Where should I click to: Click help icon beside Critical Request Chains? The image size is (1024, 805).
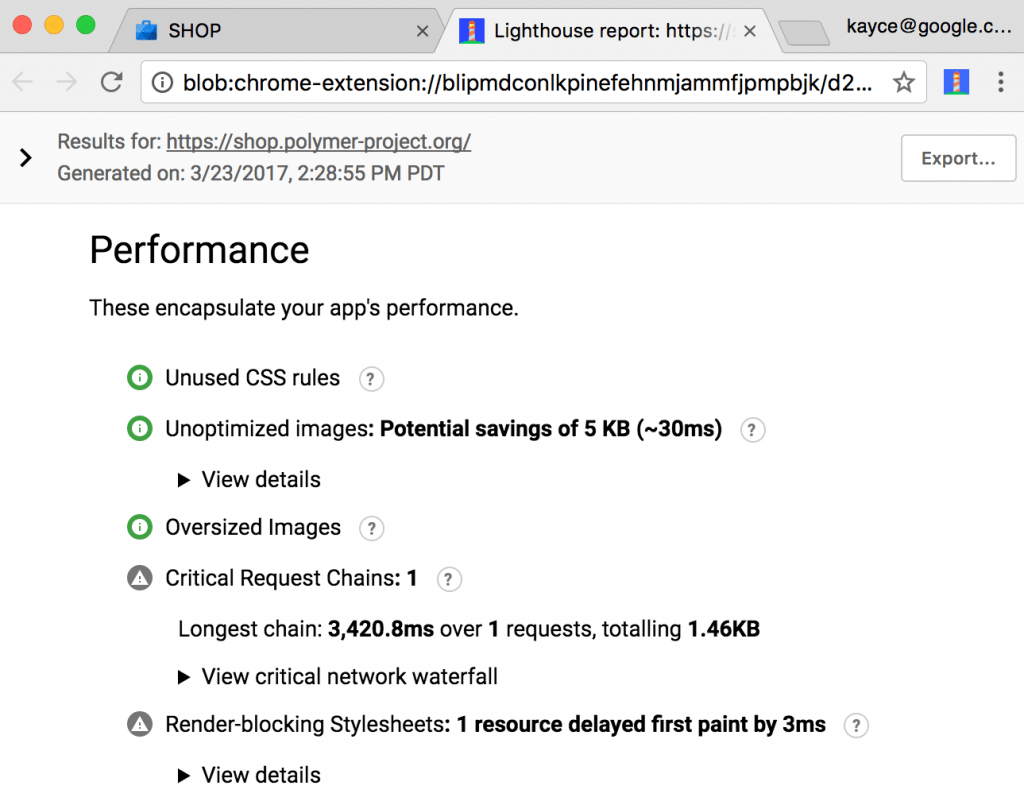click(449, 578)
